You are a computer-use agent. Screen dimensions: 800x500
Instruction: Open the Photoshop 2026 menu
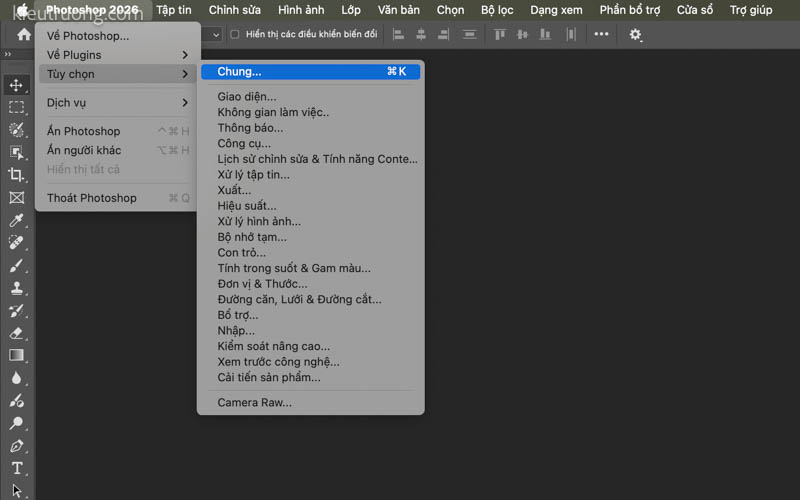92,10
